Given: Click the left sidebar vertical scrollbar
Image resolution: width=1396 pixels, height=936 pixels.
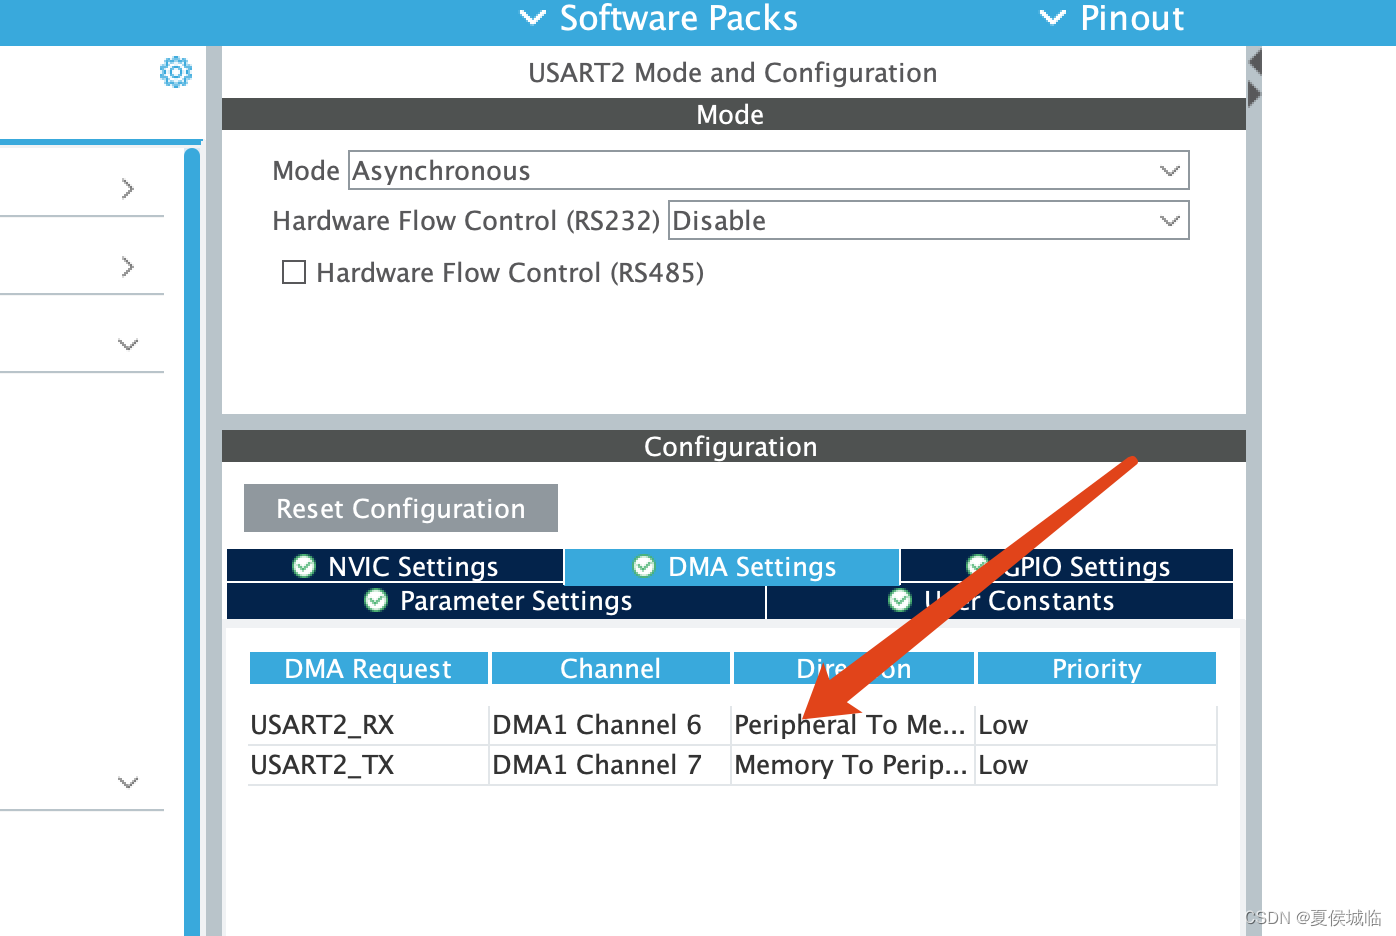Looking at the screenshot, I should [x=192, y=541].
